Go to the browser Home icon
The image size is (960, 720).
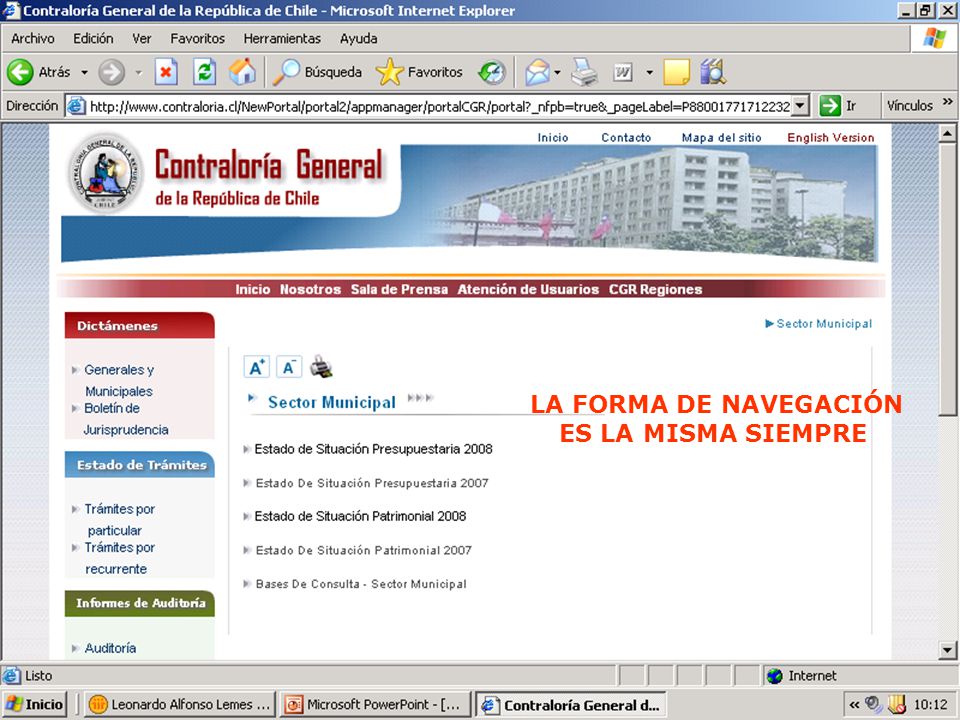click(242, 72)
